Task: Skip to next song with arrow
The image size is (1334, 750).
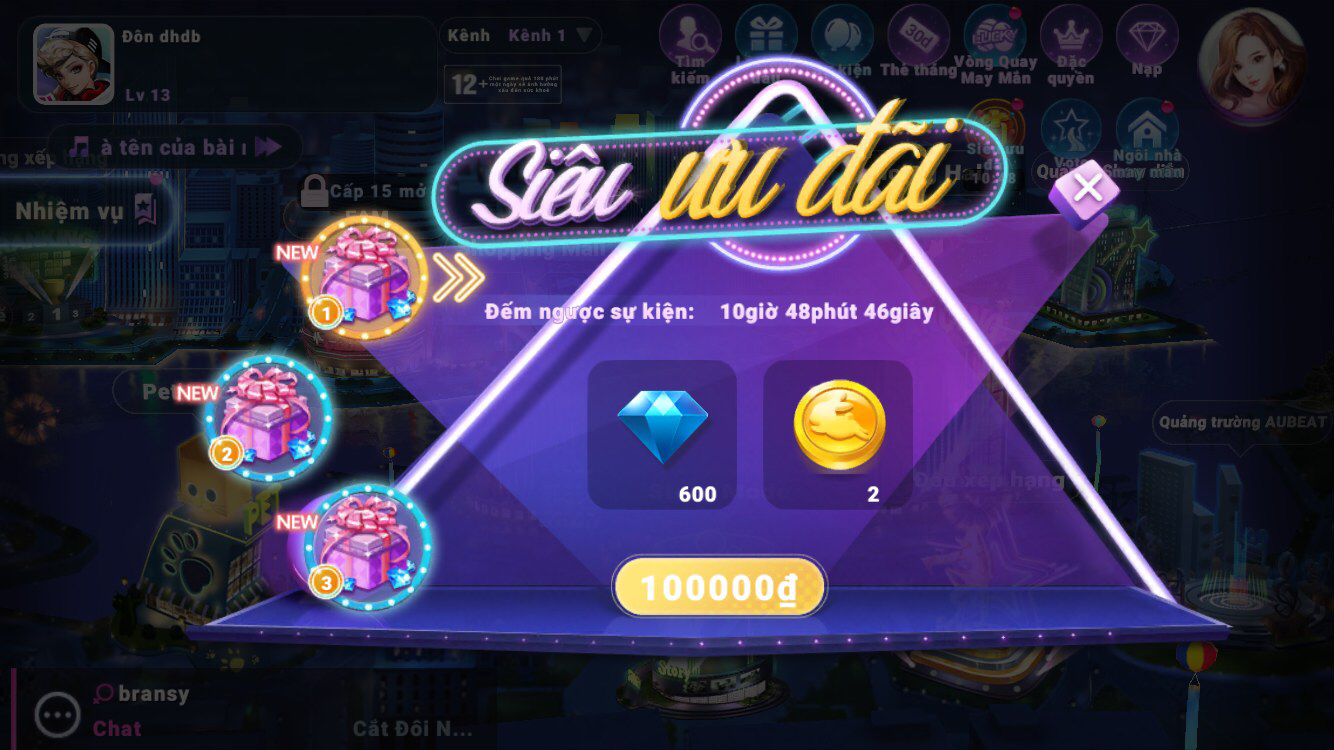Action: click(x=268, y=147)
